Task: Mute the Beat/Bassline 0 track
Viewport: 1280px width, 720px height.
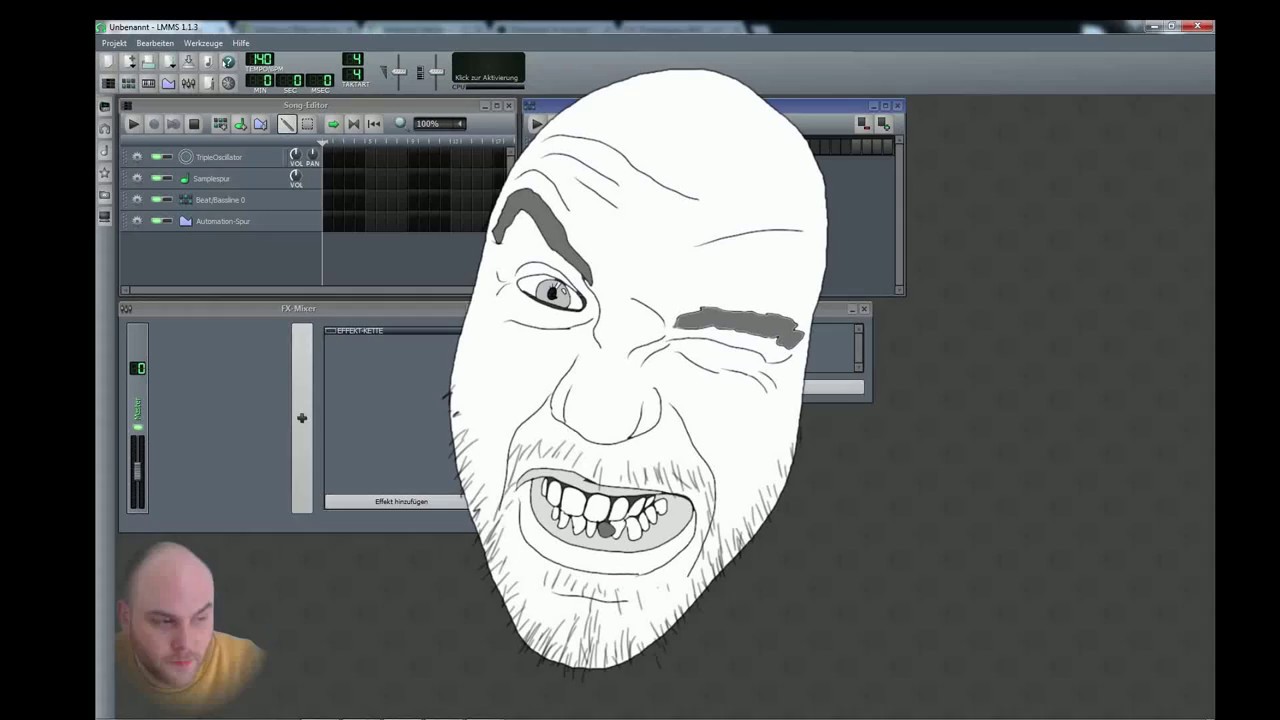Action: (x=156, y=200)
